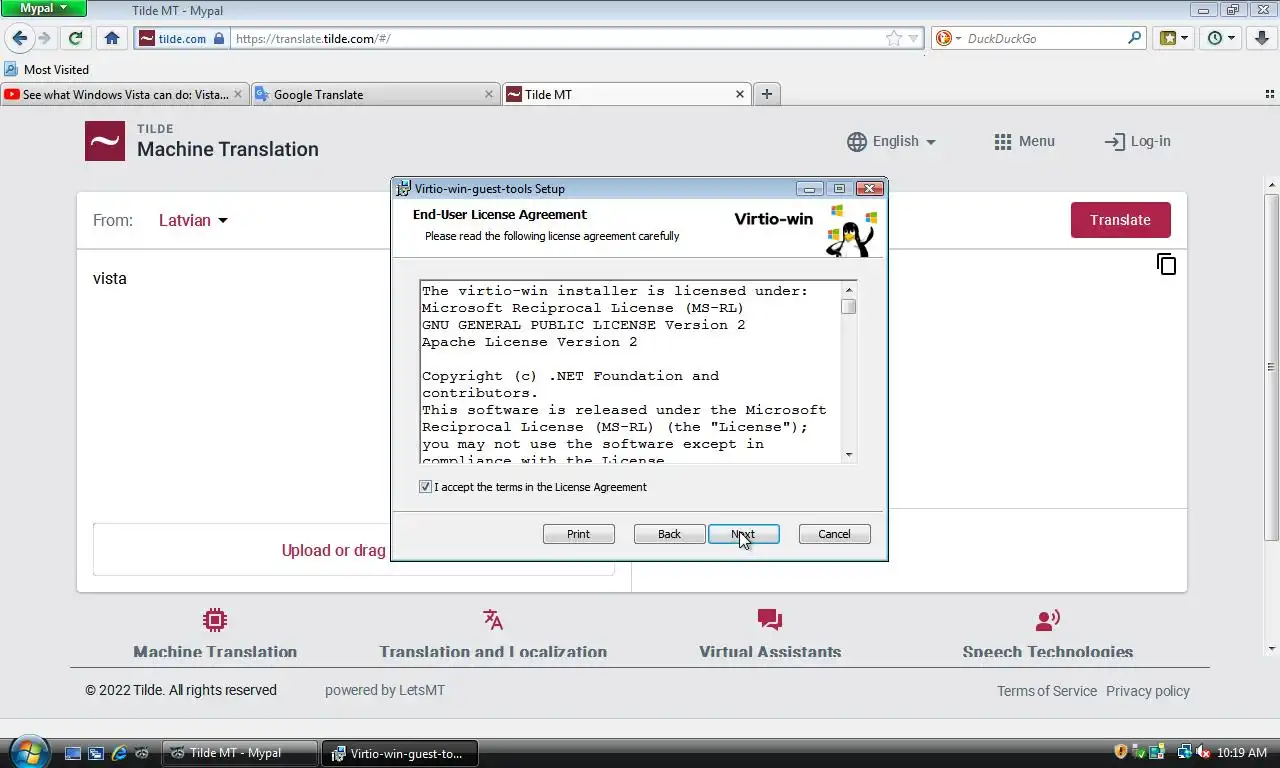
Task: Open the bookmarks menu toolbar button
Action: click(x=1174, y=38)
